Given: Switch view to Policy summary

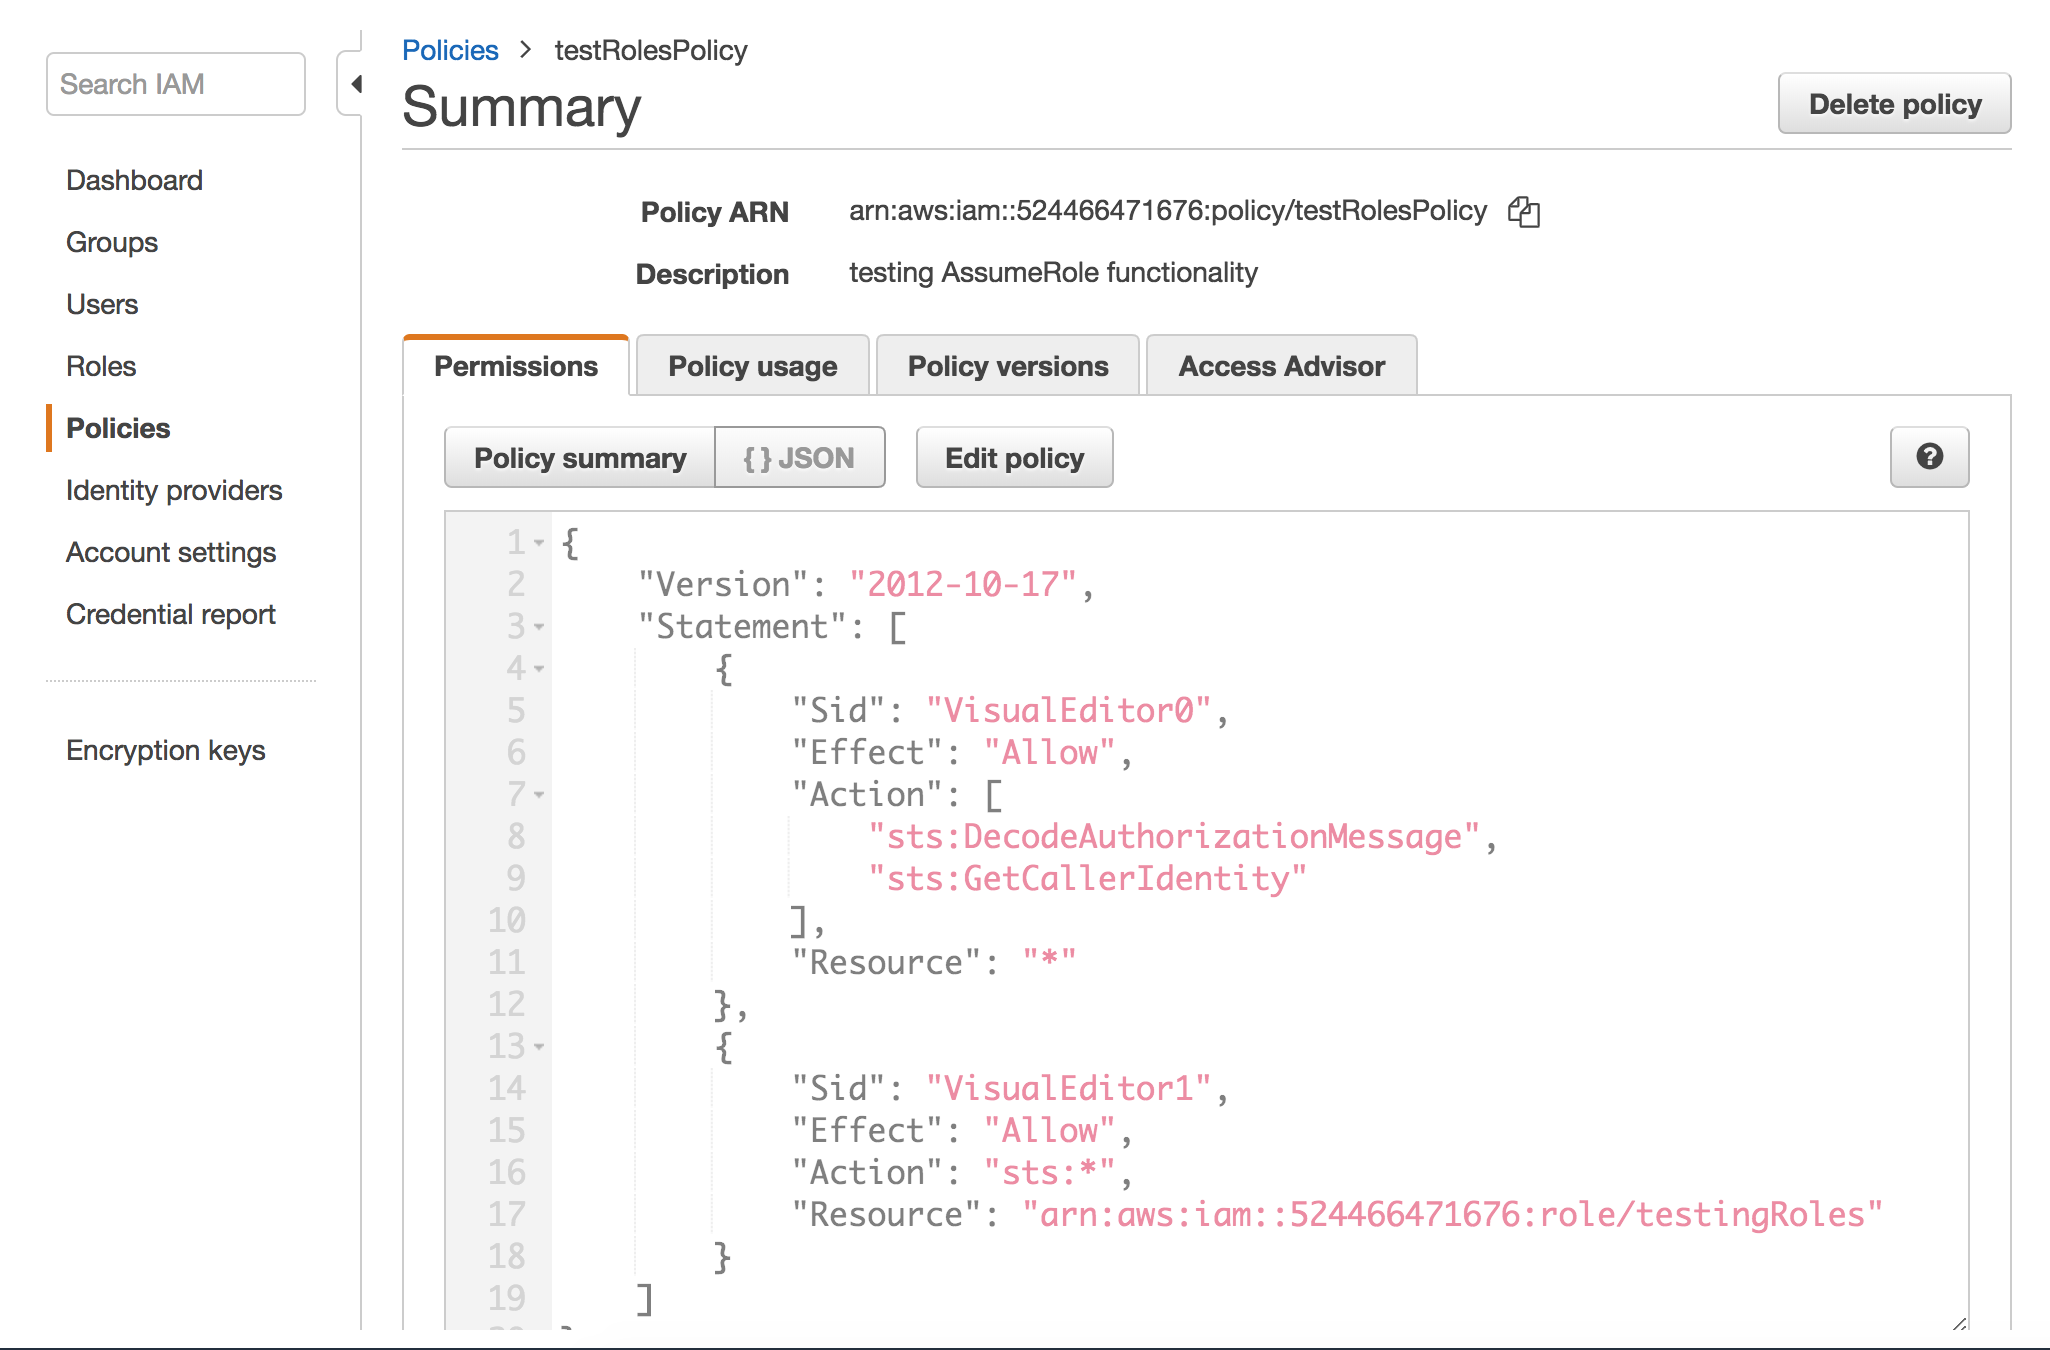Looking at the screenshot, I should (580, 457).
